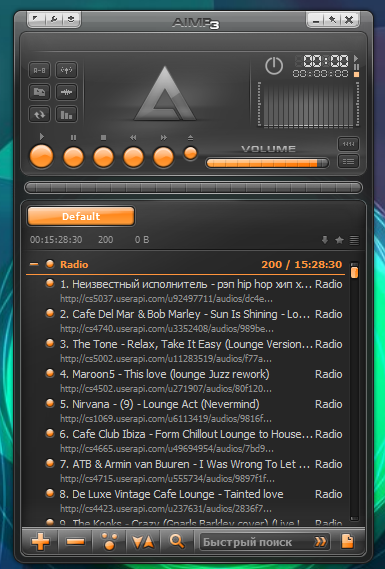The image size is (385, 569).
Task: Click the 00:00 time display
Action: point(325,61)
